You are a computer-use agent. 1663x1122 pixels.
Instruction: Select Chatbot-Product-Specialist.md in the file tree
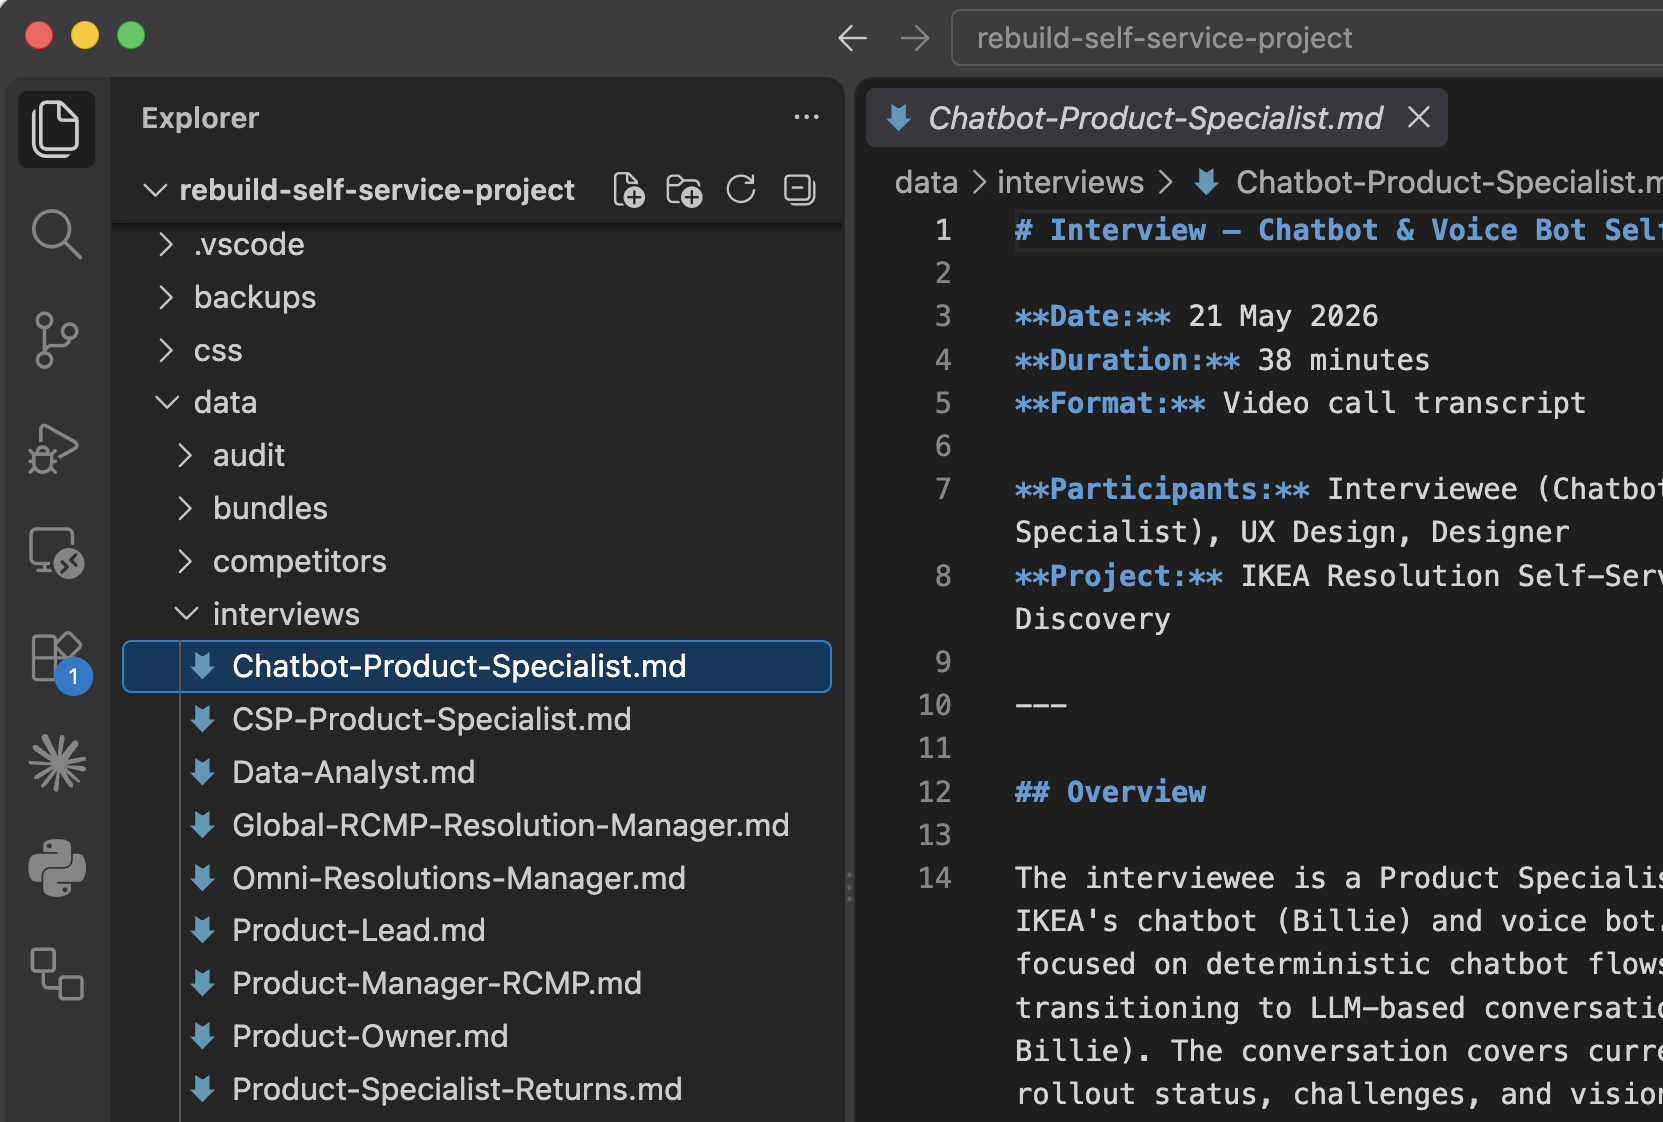[x=477, y=666]
